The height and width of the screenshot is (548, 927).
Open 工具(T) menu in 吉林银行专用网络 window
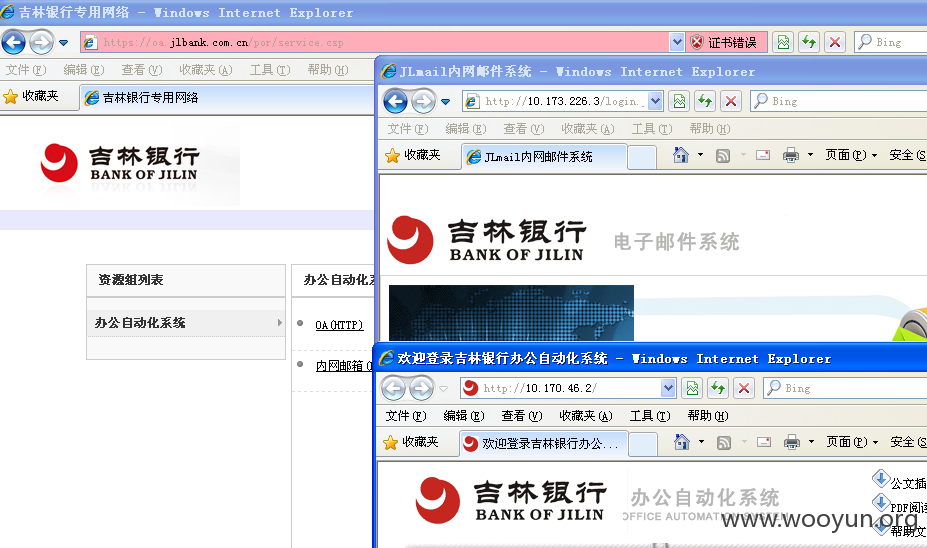pos(270,70)
